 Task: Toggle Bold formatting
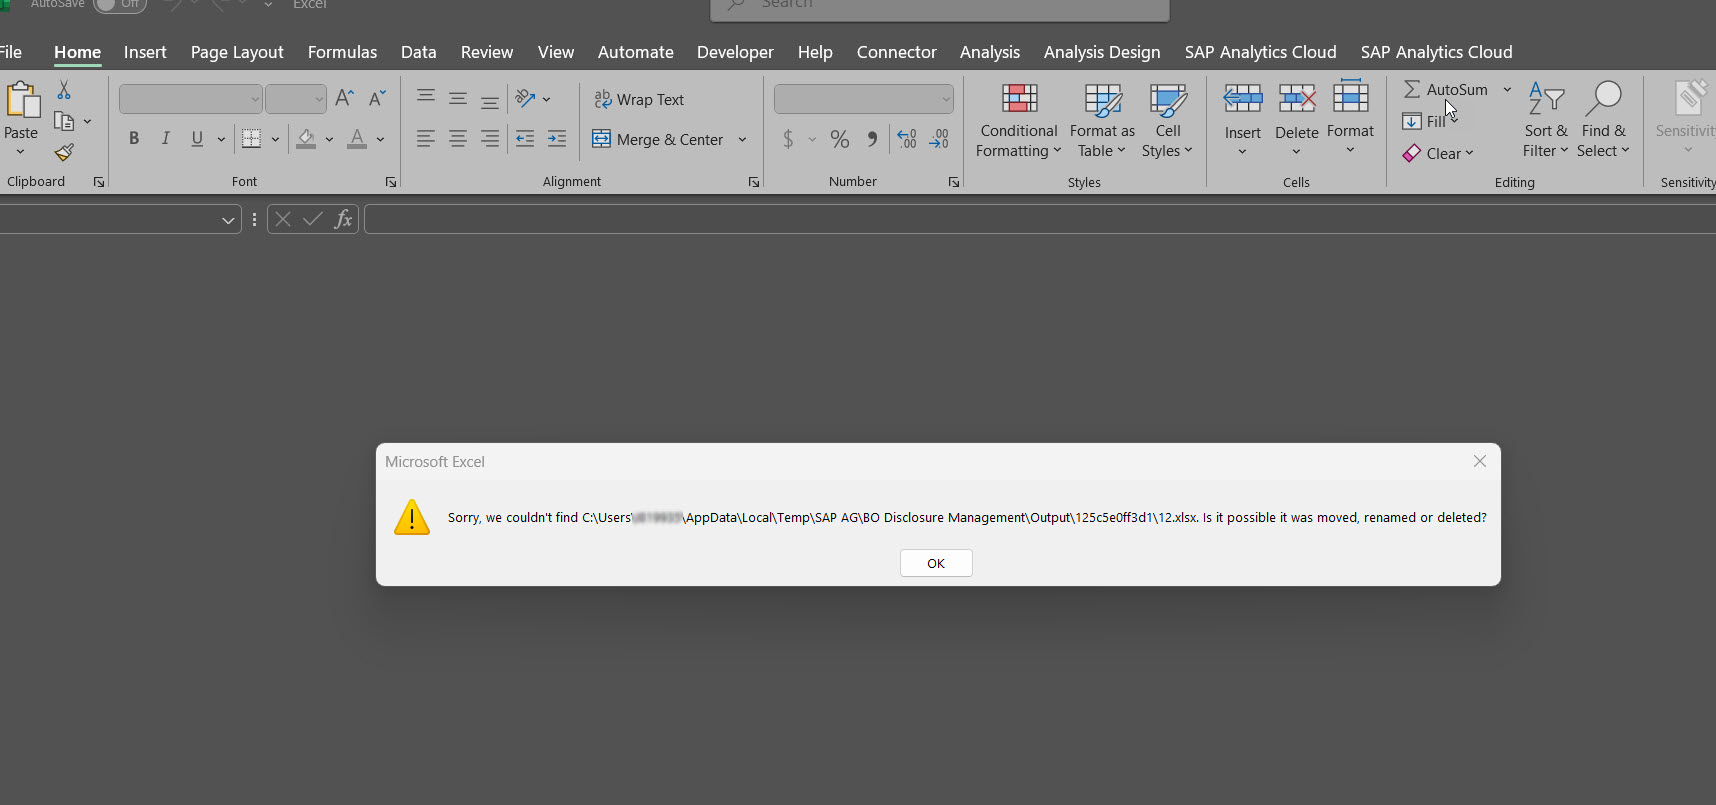tap(134, 139)
